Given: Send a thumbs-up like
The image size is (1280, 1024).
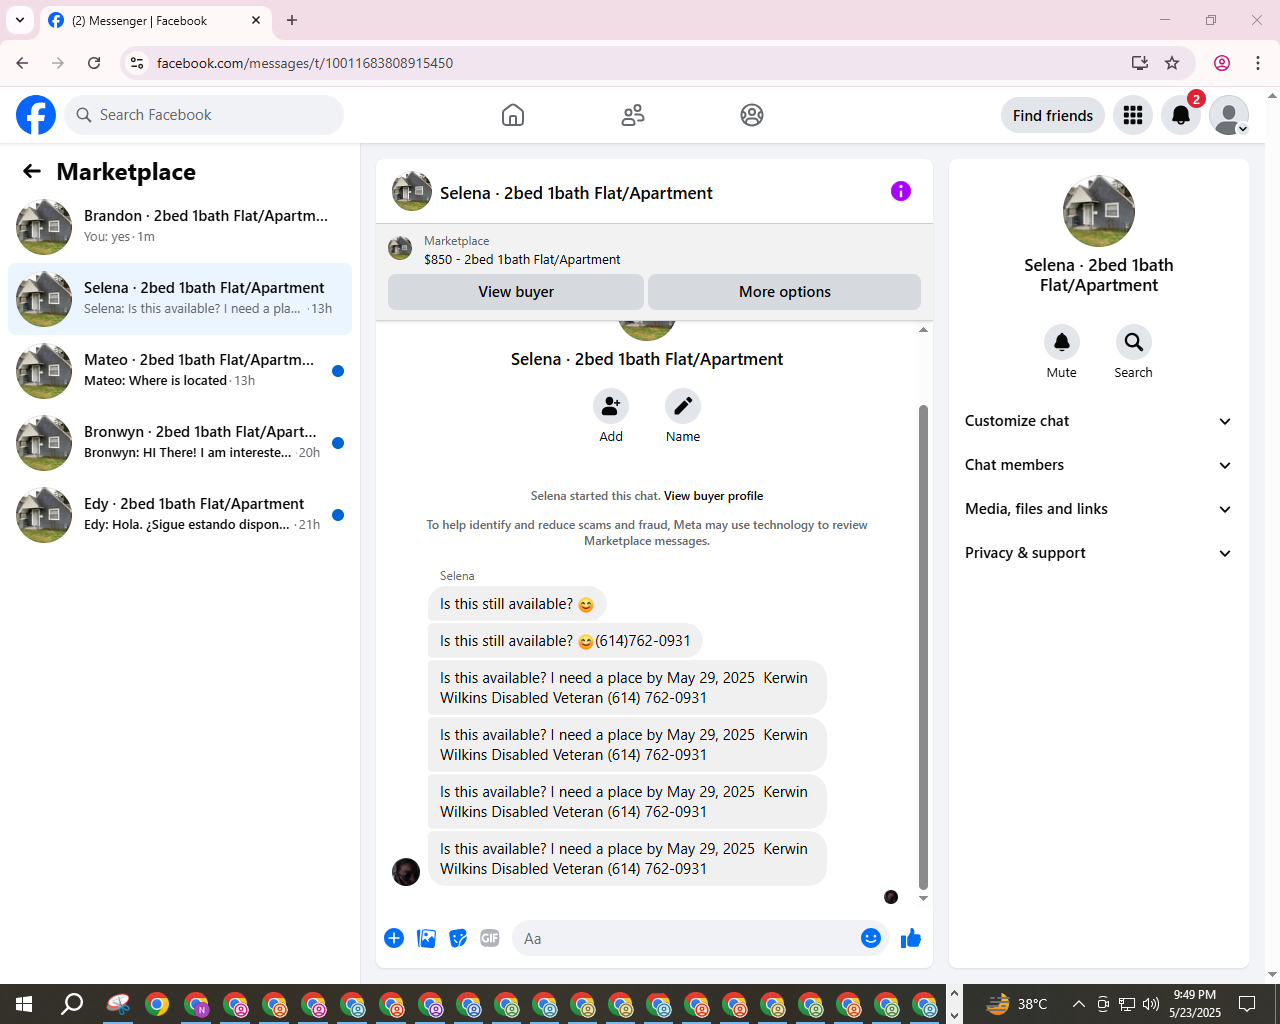Looking at the screenshot, I should point(911,938).
